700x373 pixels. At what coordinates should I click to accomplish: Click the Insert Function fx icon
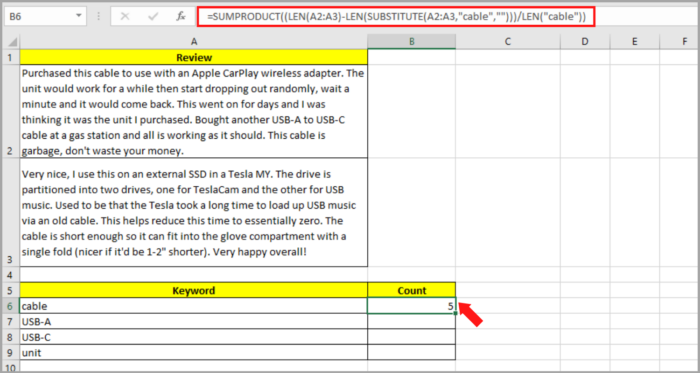click(180, 17)
